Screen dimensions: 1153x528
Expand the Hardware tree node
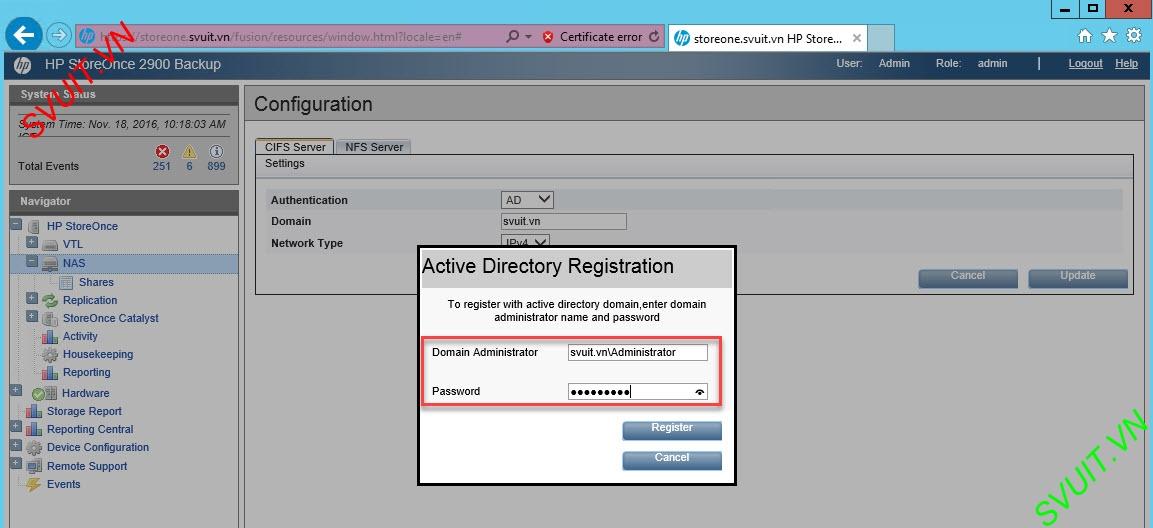click(16, 390)
